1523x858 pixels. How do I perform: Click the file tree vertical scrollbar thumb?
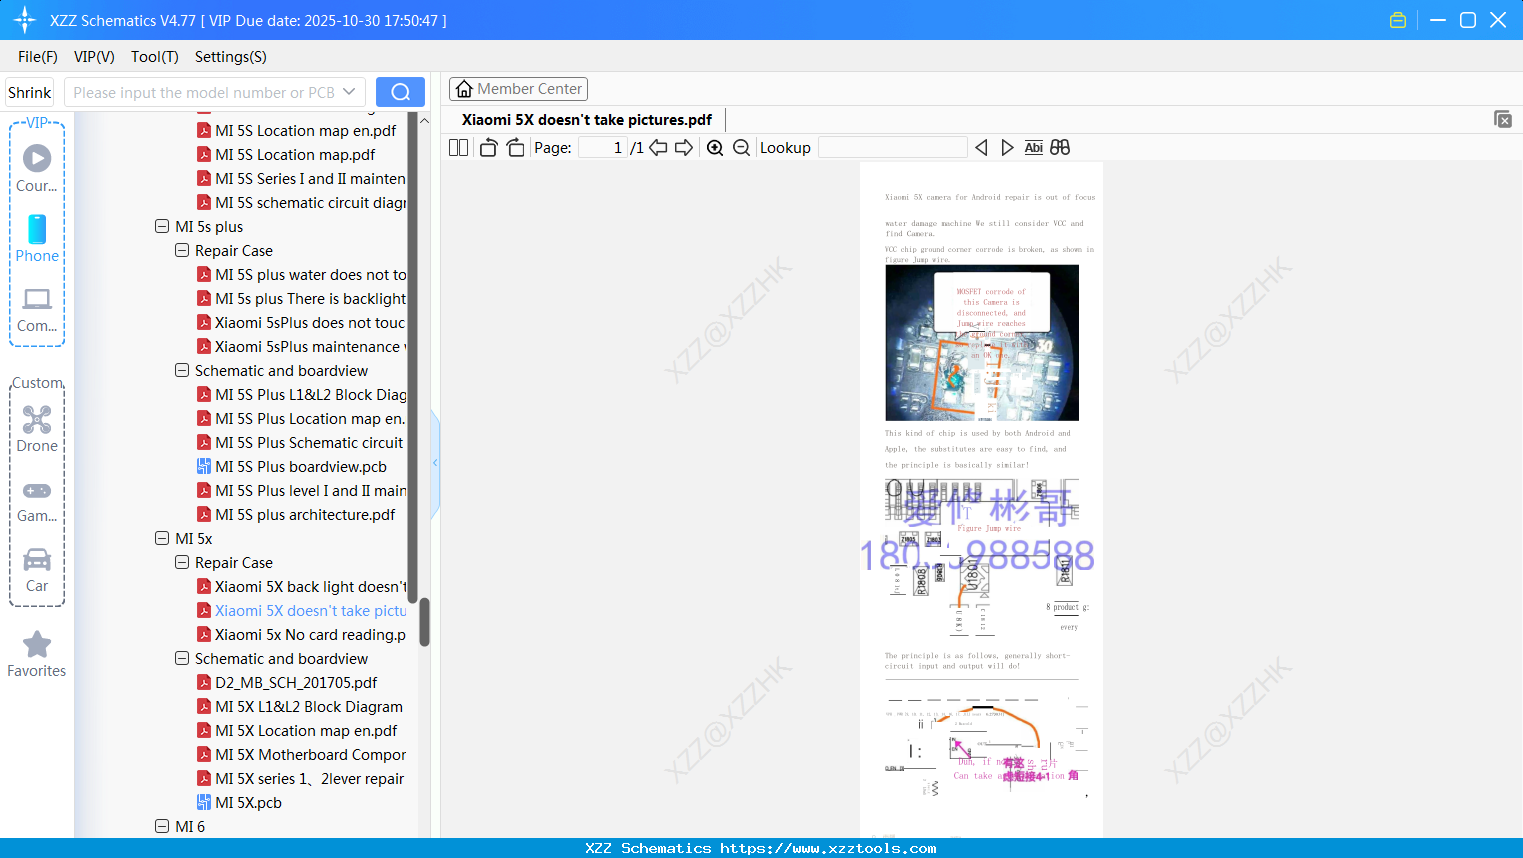424,622
